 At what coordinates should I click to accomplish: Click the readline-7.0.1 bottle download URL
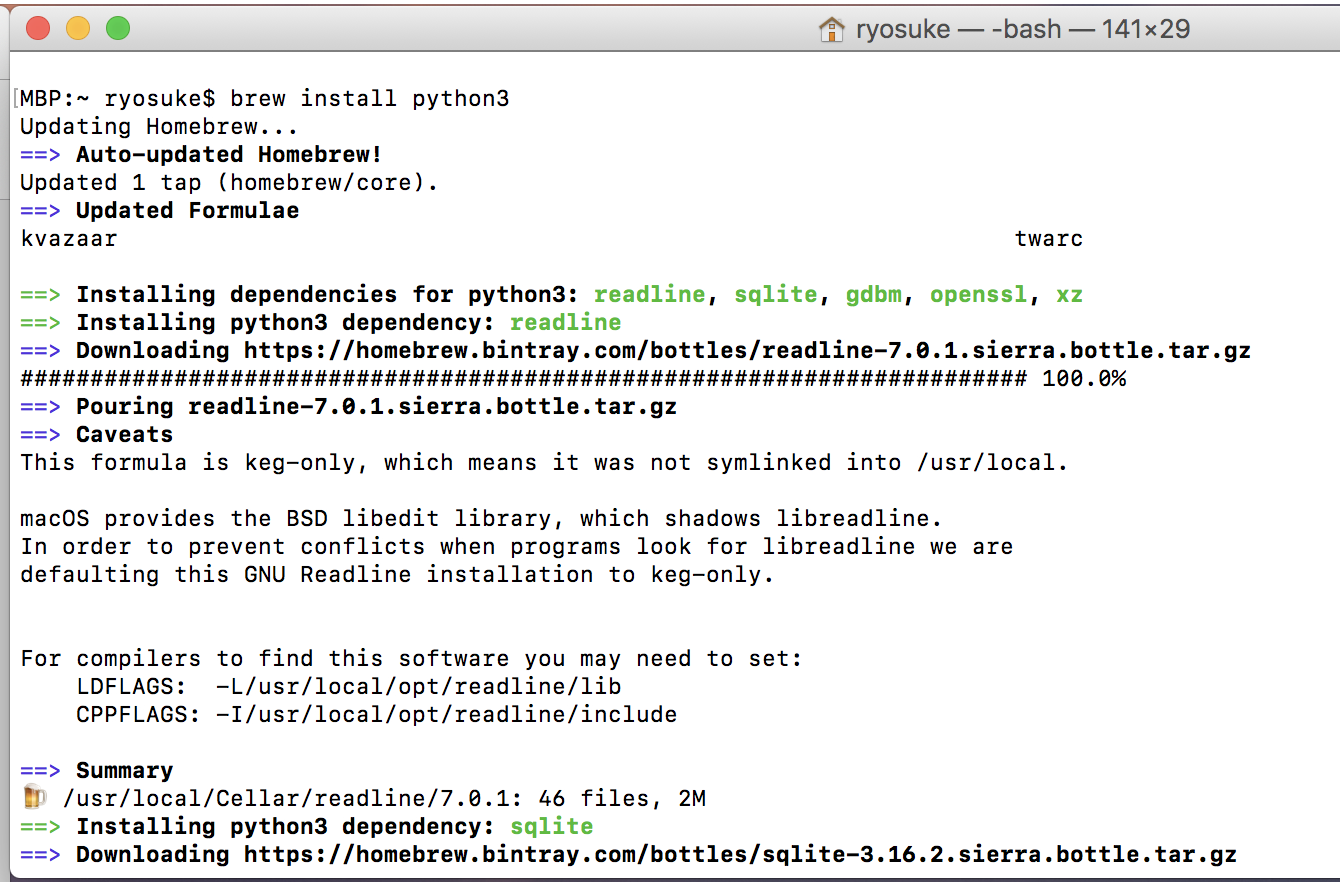pyautogui.click(x=747, y=351)
